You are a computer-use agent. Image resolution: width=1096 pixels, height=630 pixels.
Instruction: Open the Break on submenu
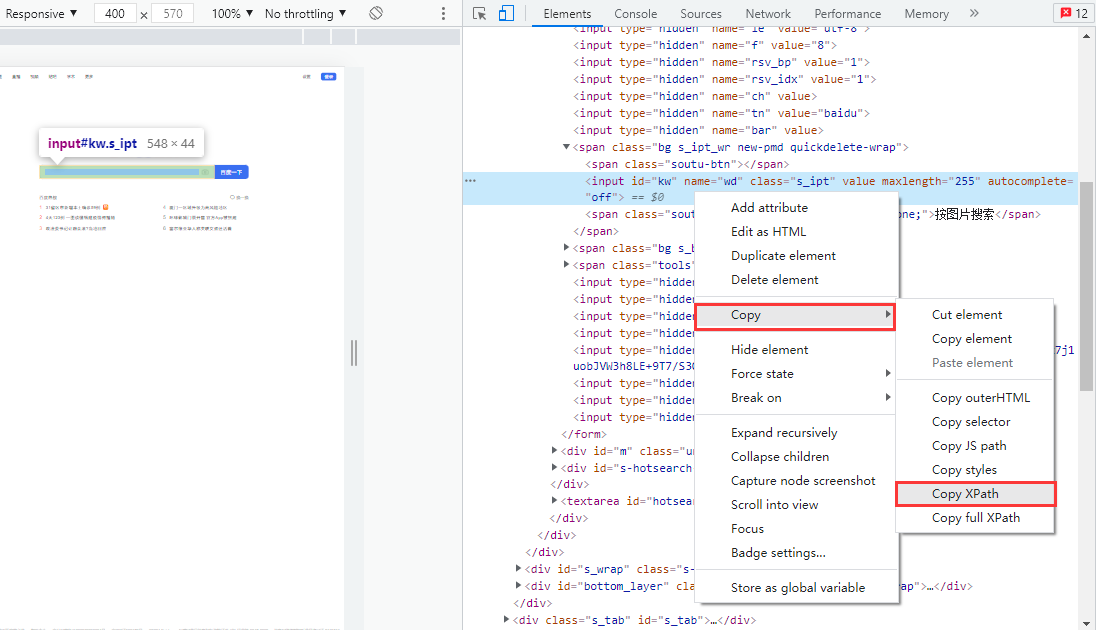tap(796, 398)
